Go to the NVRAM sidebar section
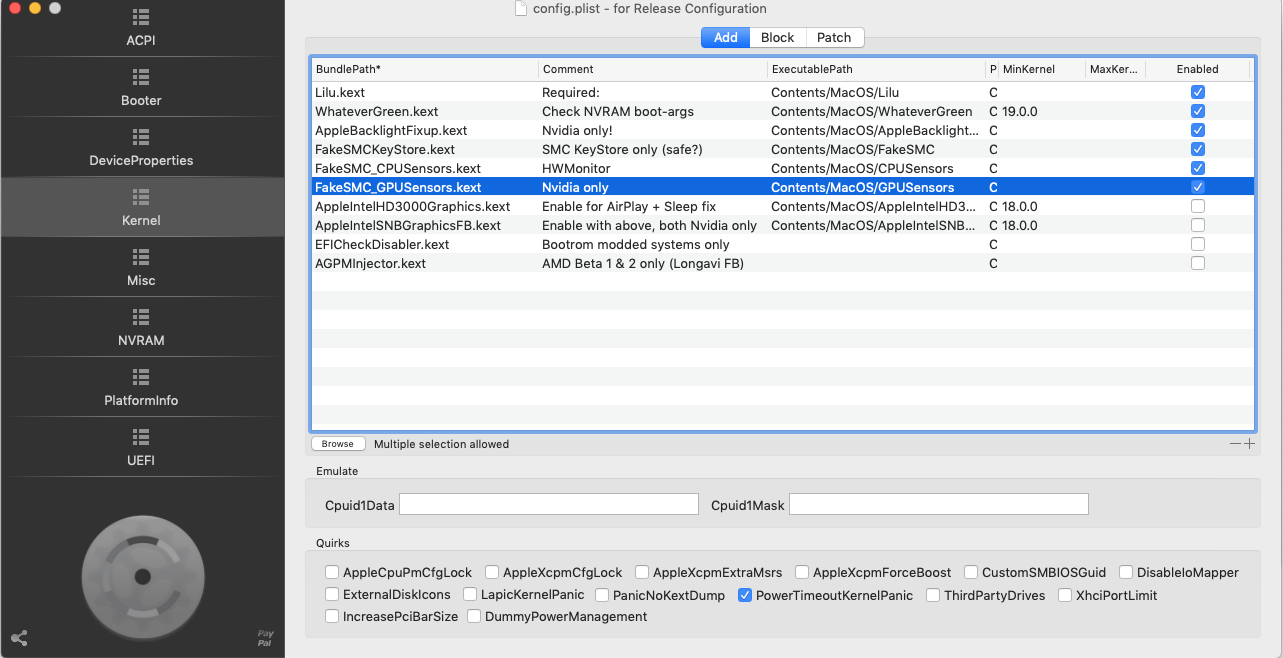The image size is (1283, 658). [141, 328]
